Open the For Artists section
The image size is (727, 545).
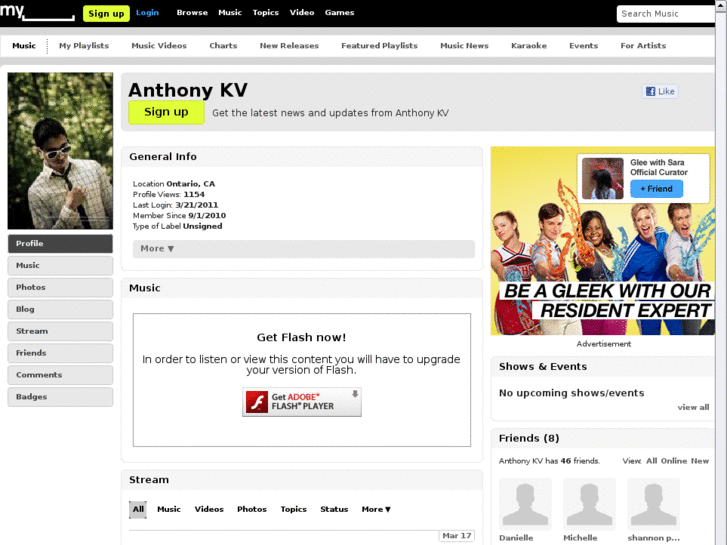click(643, 45)
